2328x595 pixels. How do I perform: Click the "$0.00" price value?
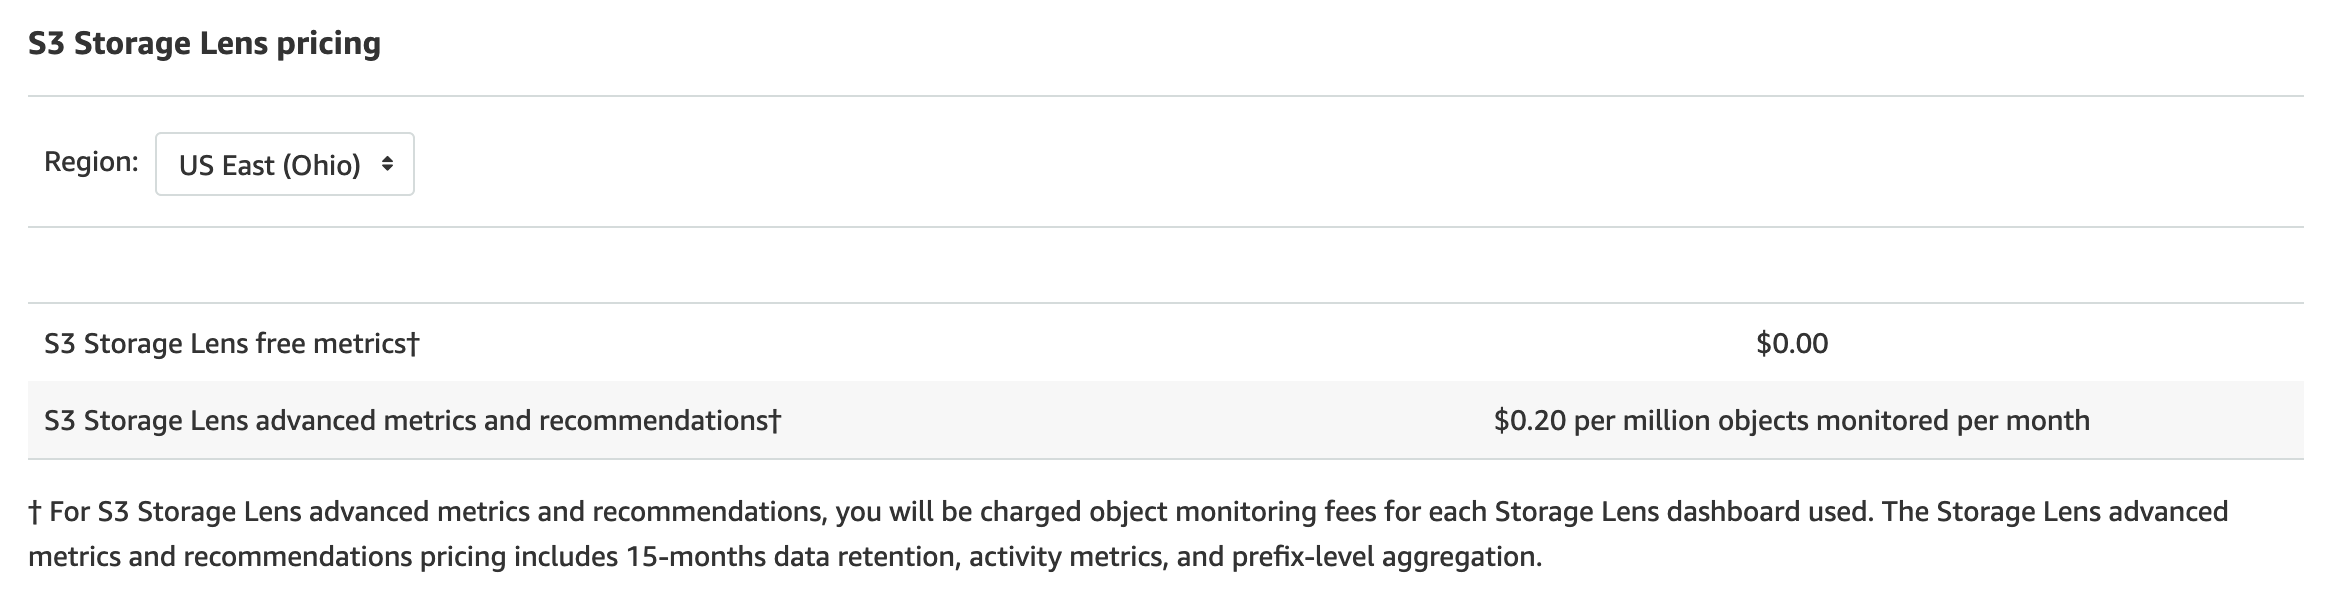1791,344
